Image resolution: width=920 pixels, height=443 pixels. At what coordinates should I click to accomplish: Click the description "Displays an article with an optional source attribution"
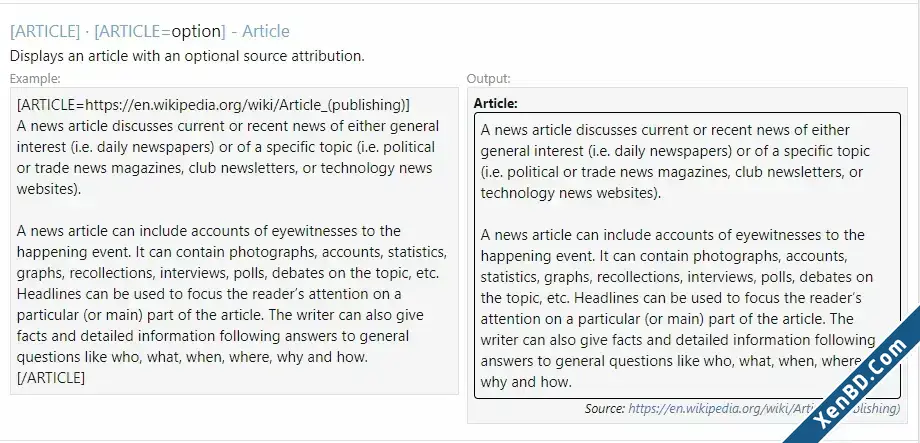(x=187, y=56)
